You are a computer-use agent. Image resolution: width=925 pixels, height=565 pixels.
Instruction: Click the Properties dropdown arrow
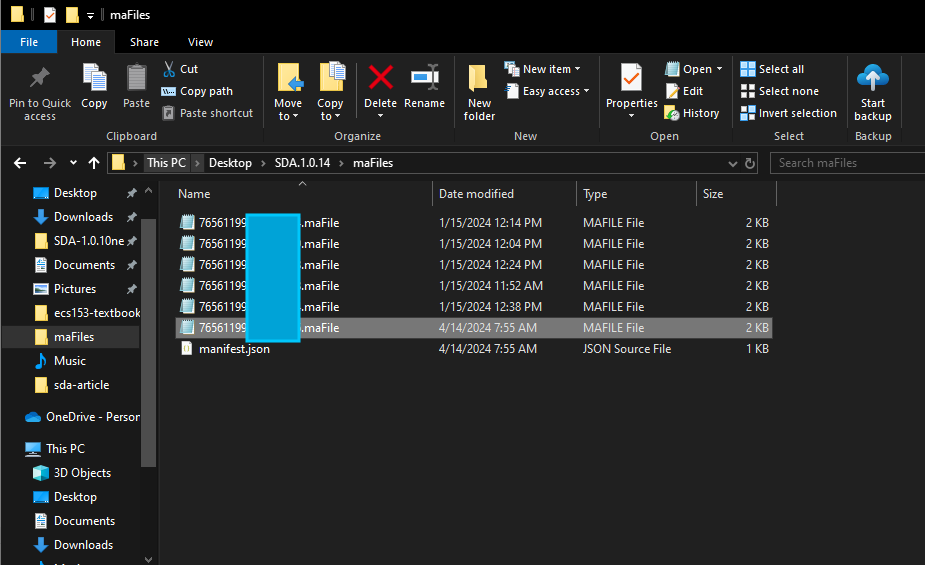click(x=631, y=116)
